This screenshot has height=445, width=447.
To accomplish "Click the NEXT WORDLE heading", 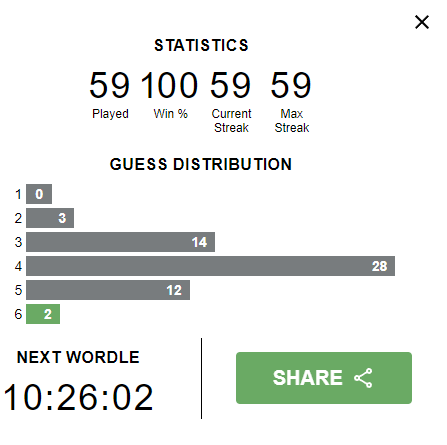I will [78, 357].
